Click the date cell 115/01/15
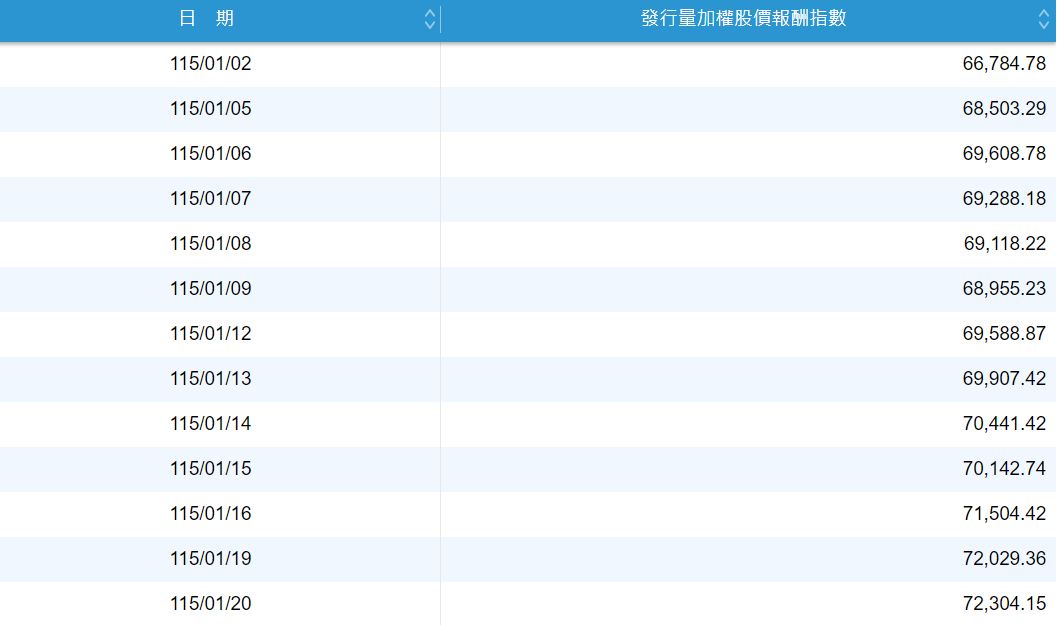 [211, 469]
